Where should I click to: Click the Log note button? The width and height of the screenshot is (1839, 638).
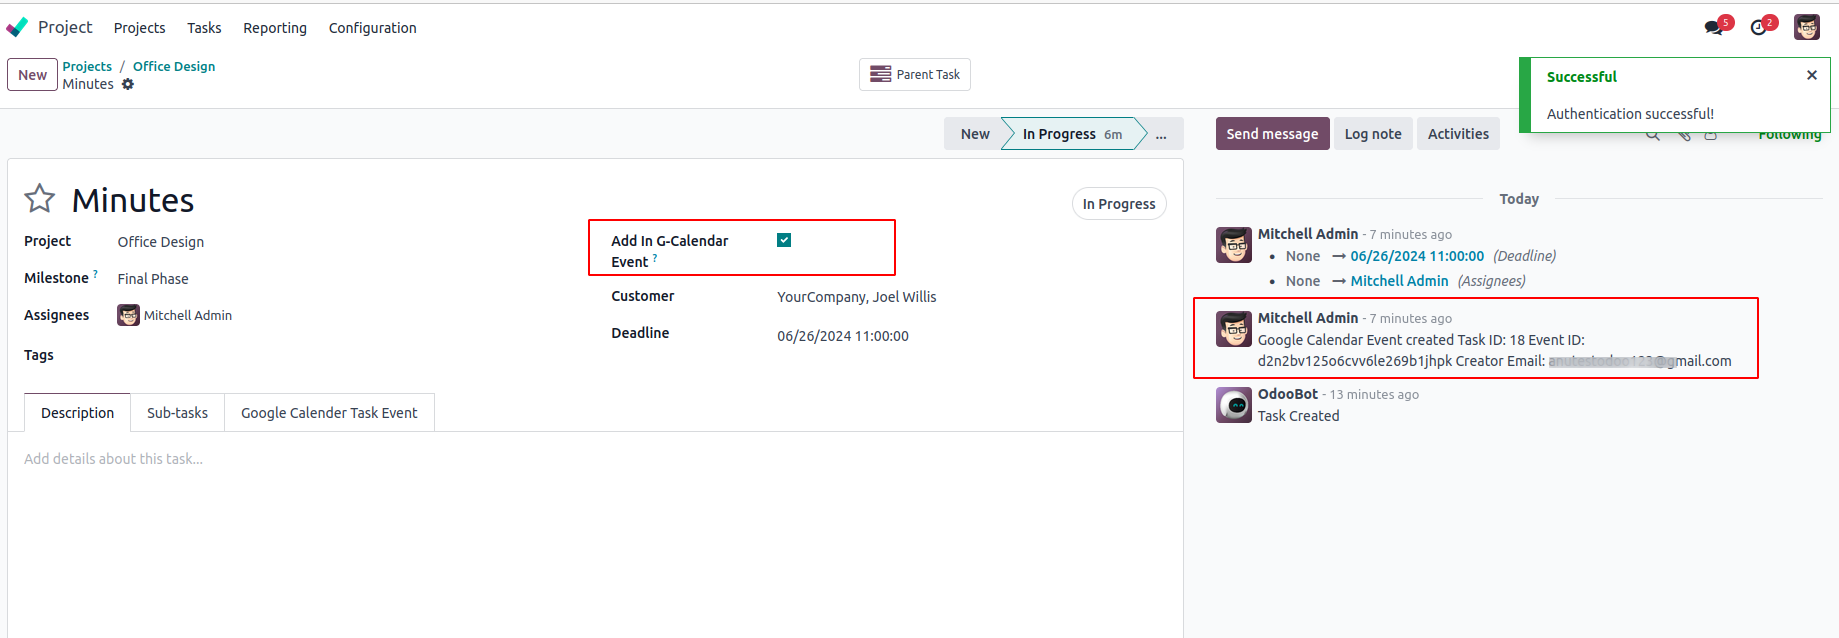[1372, 134]
